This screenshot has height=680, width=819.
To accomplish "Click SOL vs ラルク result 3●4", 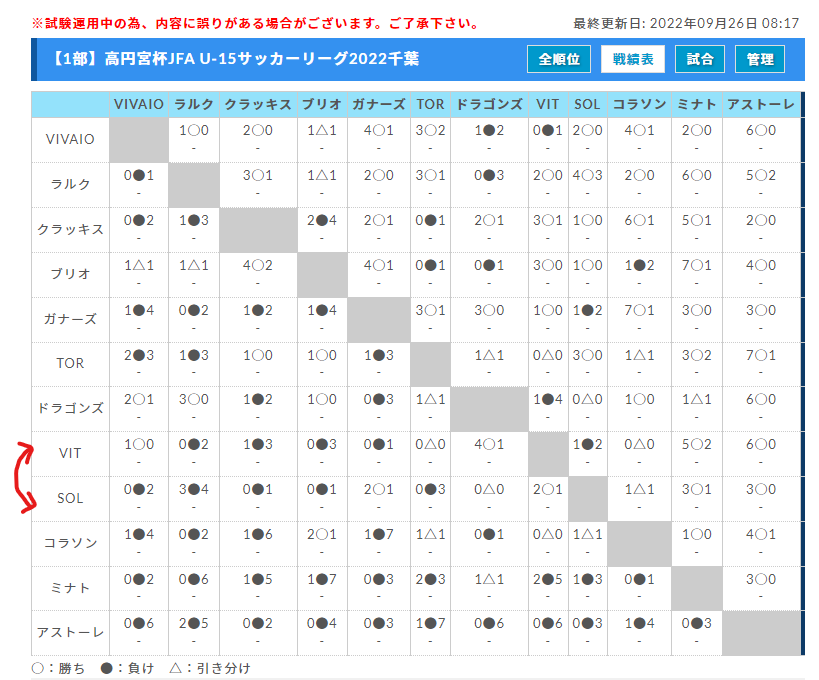I will (194, 489).
